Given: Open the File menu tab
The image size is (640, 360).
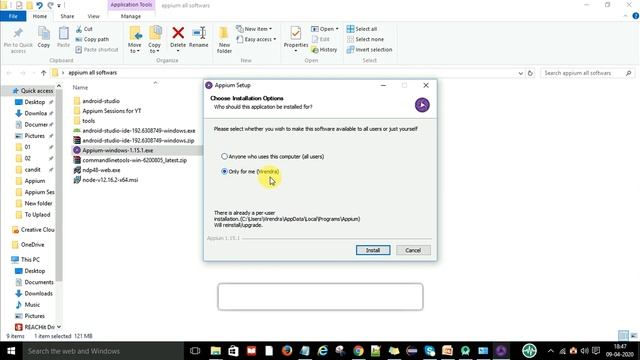Looking at the screenshot, I should coord(13,16).
